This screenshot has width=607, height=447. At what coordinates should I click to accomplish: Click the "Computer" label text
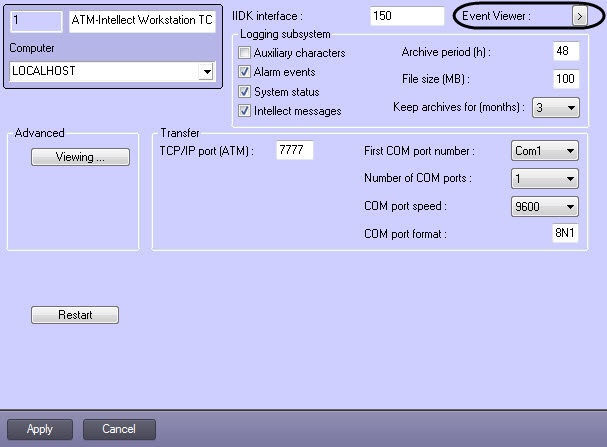32,48
